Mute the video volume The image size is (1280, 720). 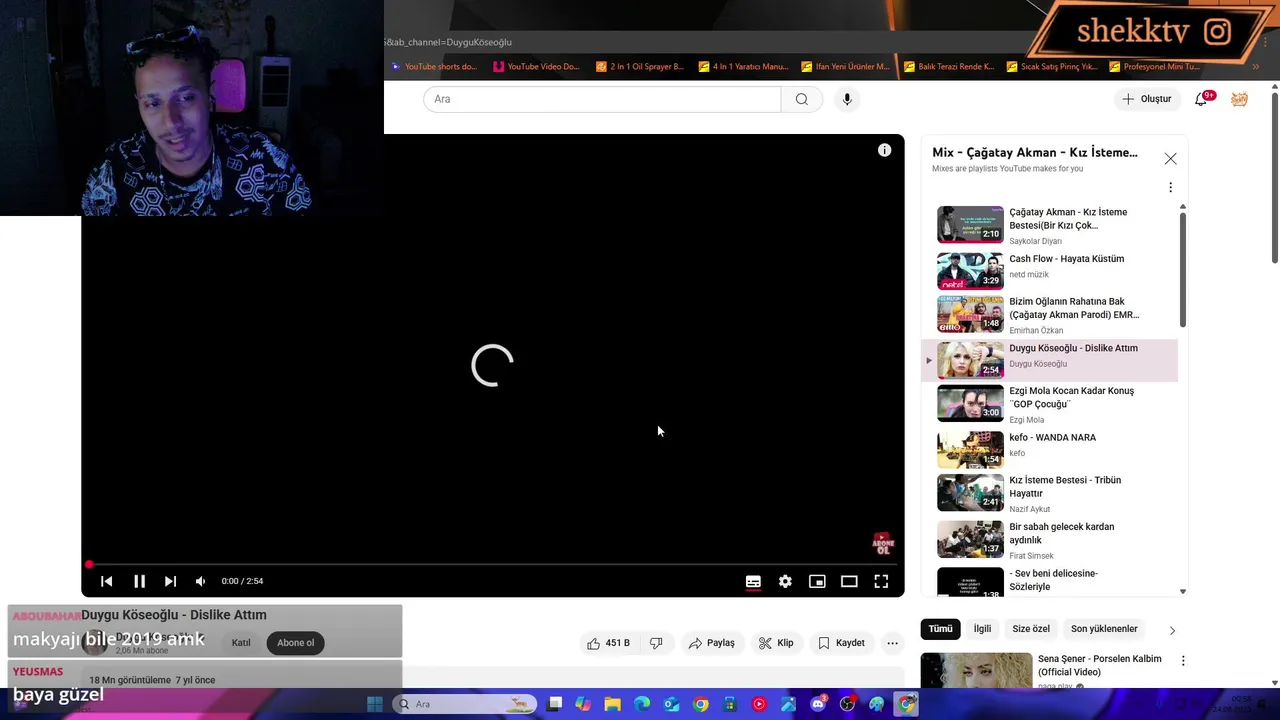click(200, 581)
